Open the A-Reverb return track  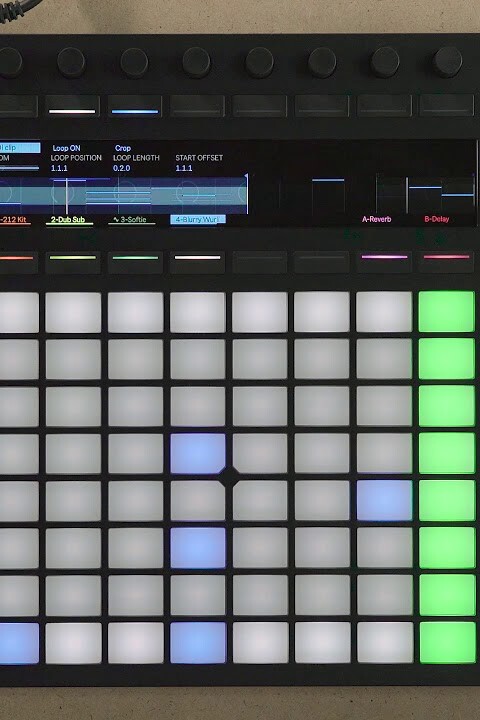pyautogui.click(x=377, y=219)
